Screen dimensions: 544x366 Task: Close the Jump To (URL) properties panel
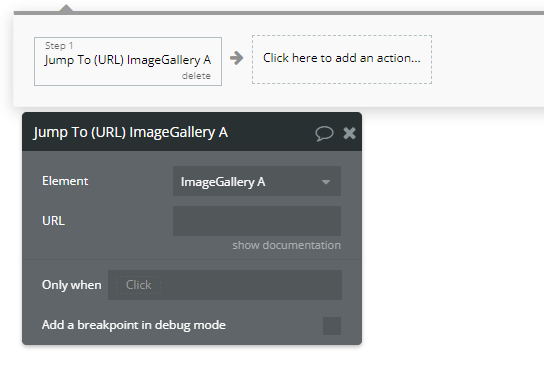click(349, 133)
